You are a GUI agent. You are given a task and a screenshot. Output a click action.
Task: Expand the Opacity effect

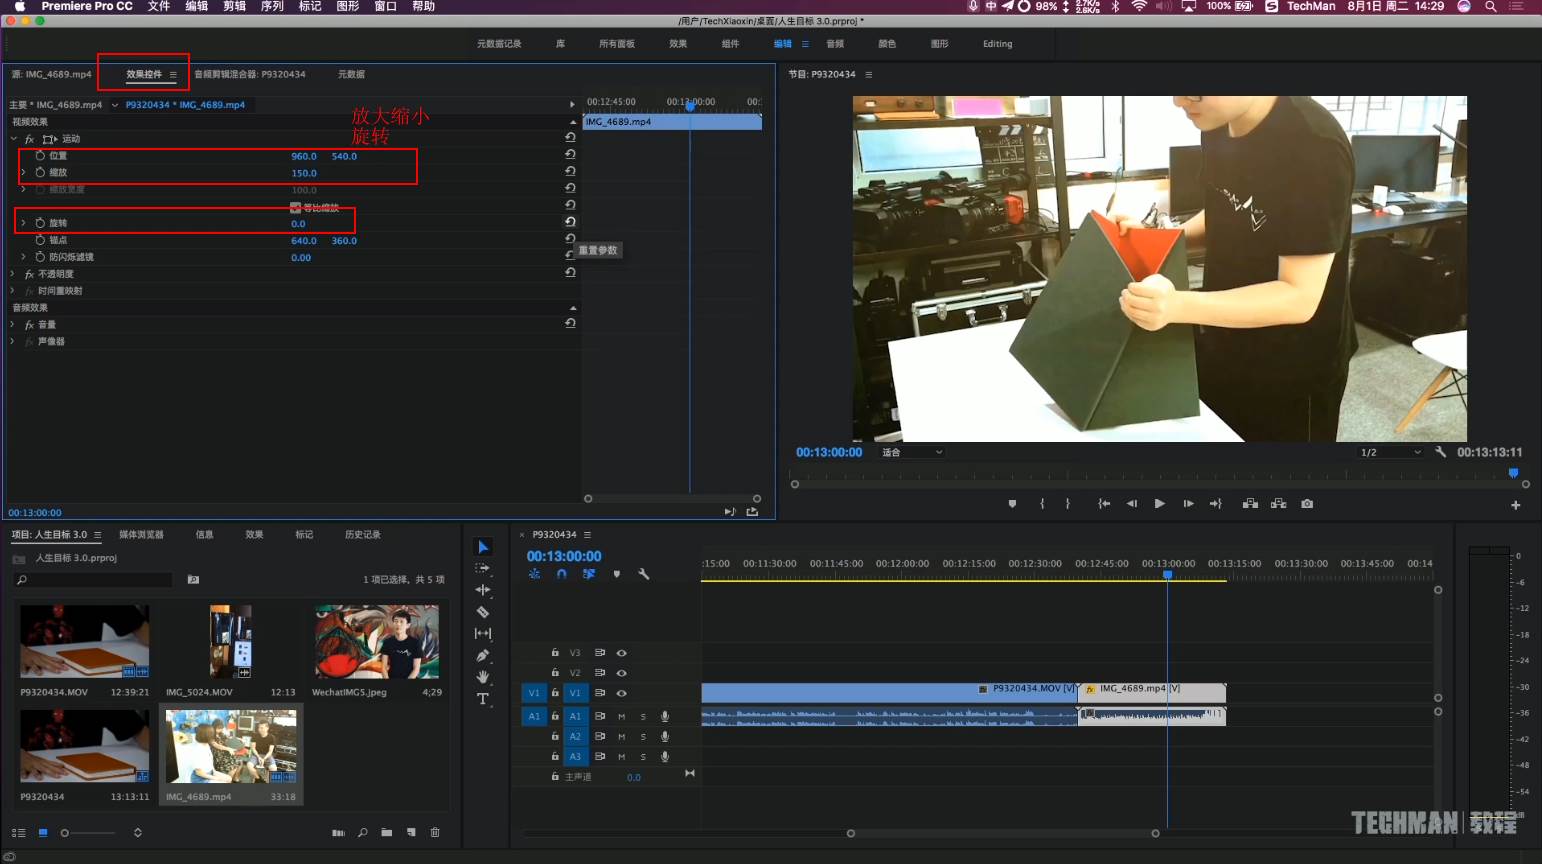click(13, 274)
